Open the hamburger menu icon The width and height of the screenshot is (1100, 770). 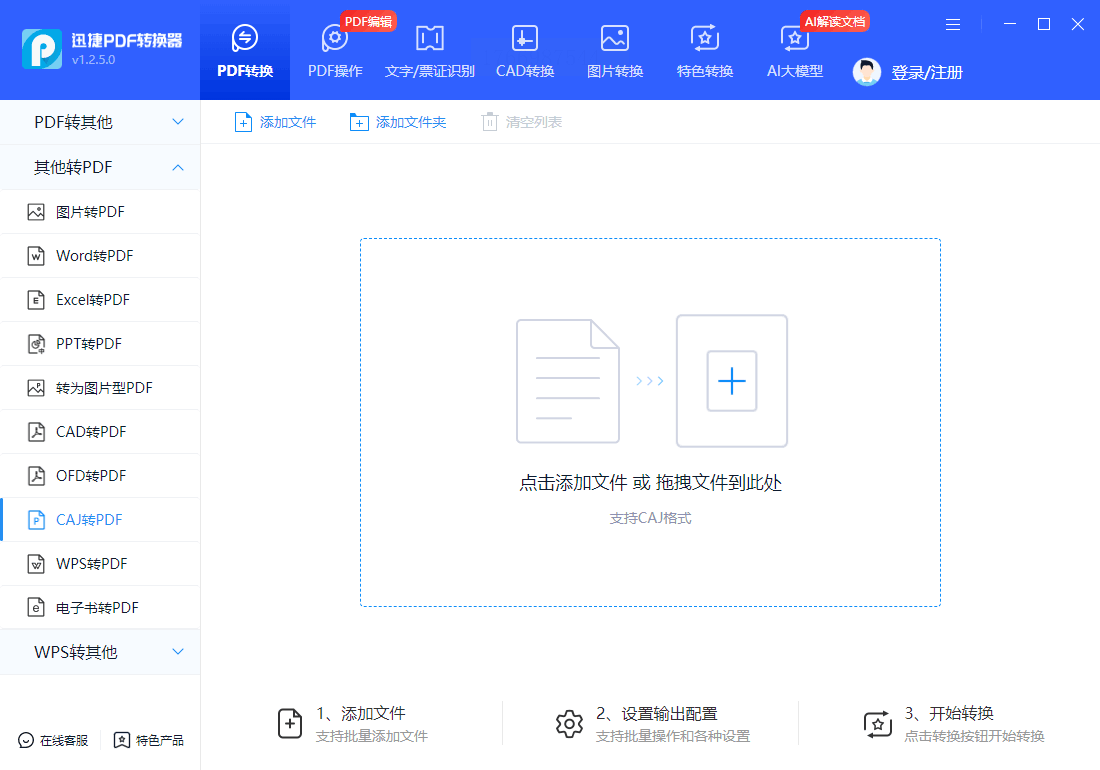pos(953,25)
